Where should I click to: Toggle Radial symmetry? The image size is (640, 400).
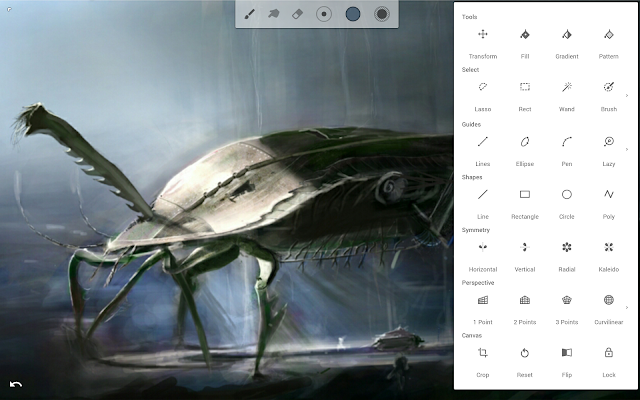pos(567,247)
